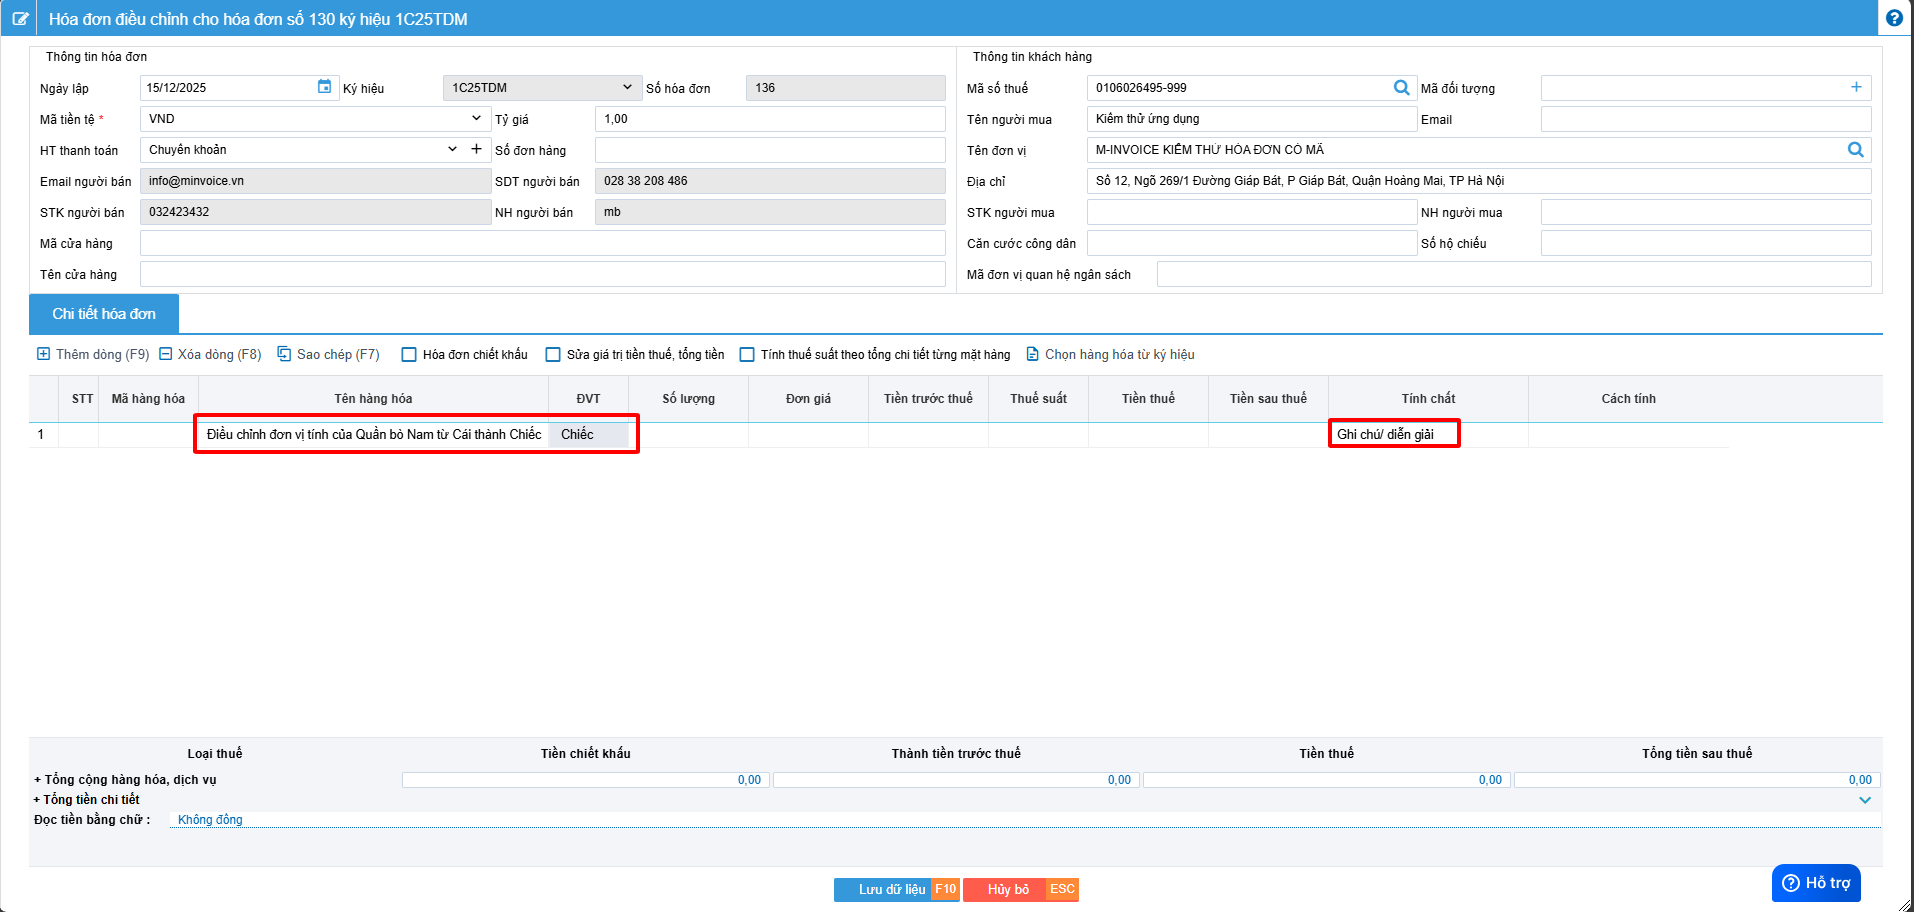Select the Chi tiết hóa đơn tab
Screen dimensions: 1914x912
[104, 314]
